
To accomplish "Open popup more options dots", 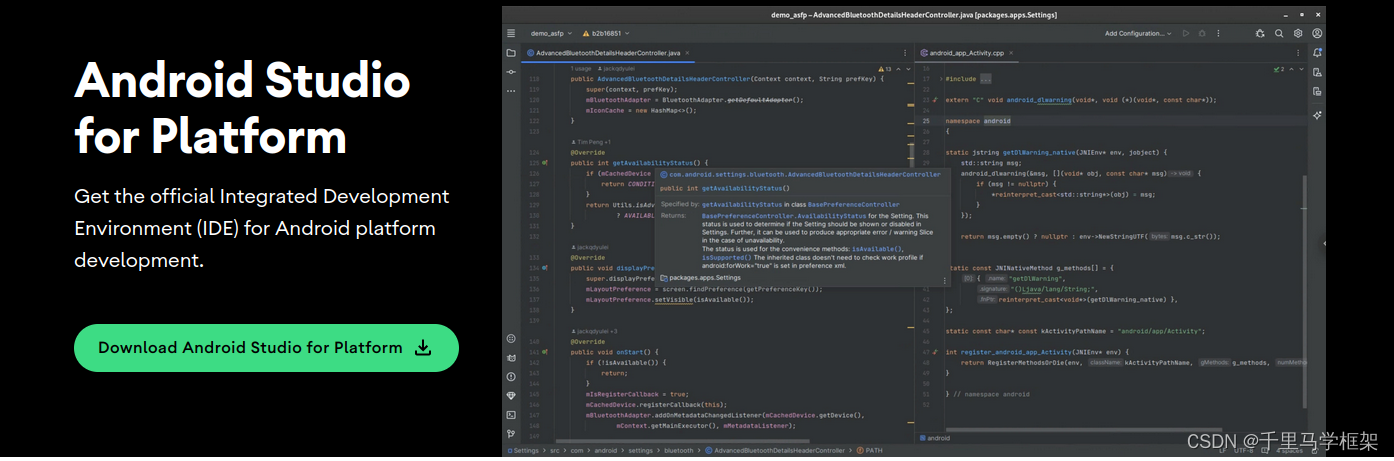I will [x=945, y=281].
